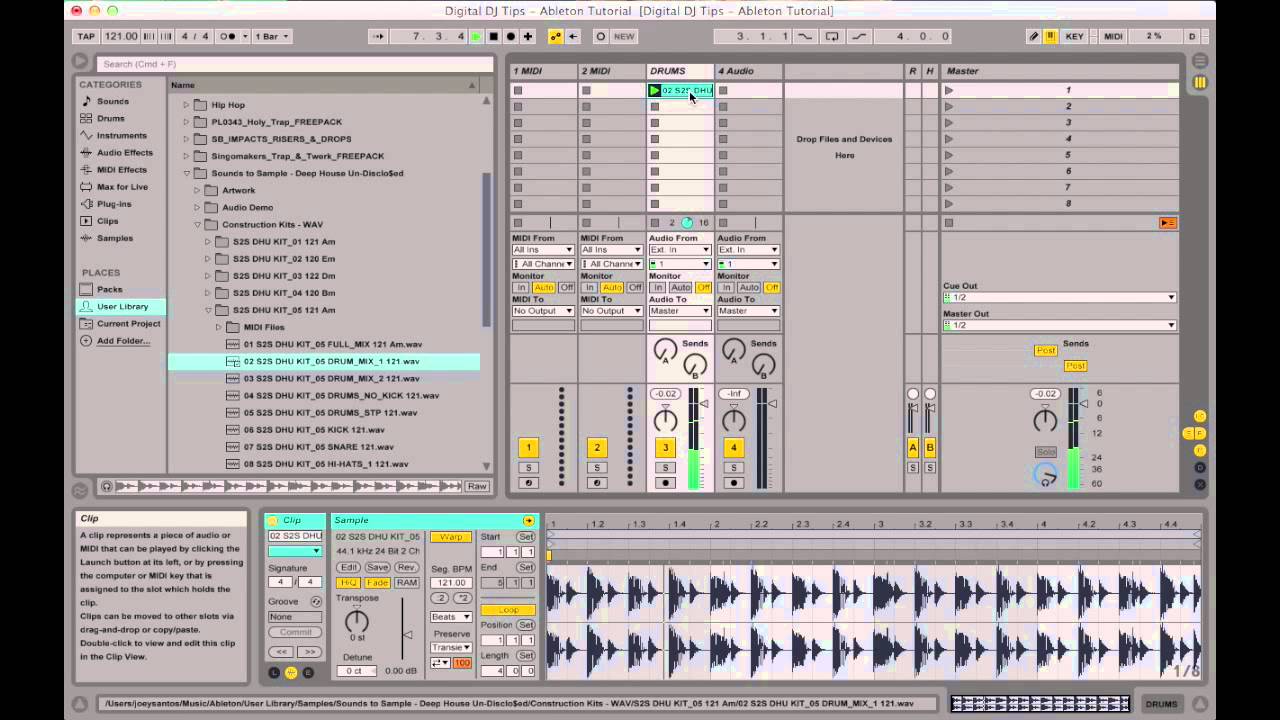The width and height of the screenshot is (1280, 720).
Task: Toggle the clip Loop switch
Action: coord(508,610)
